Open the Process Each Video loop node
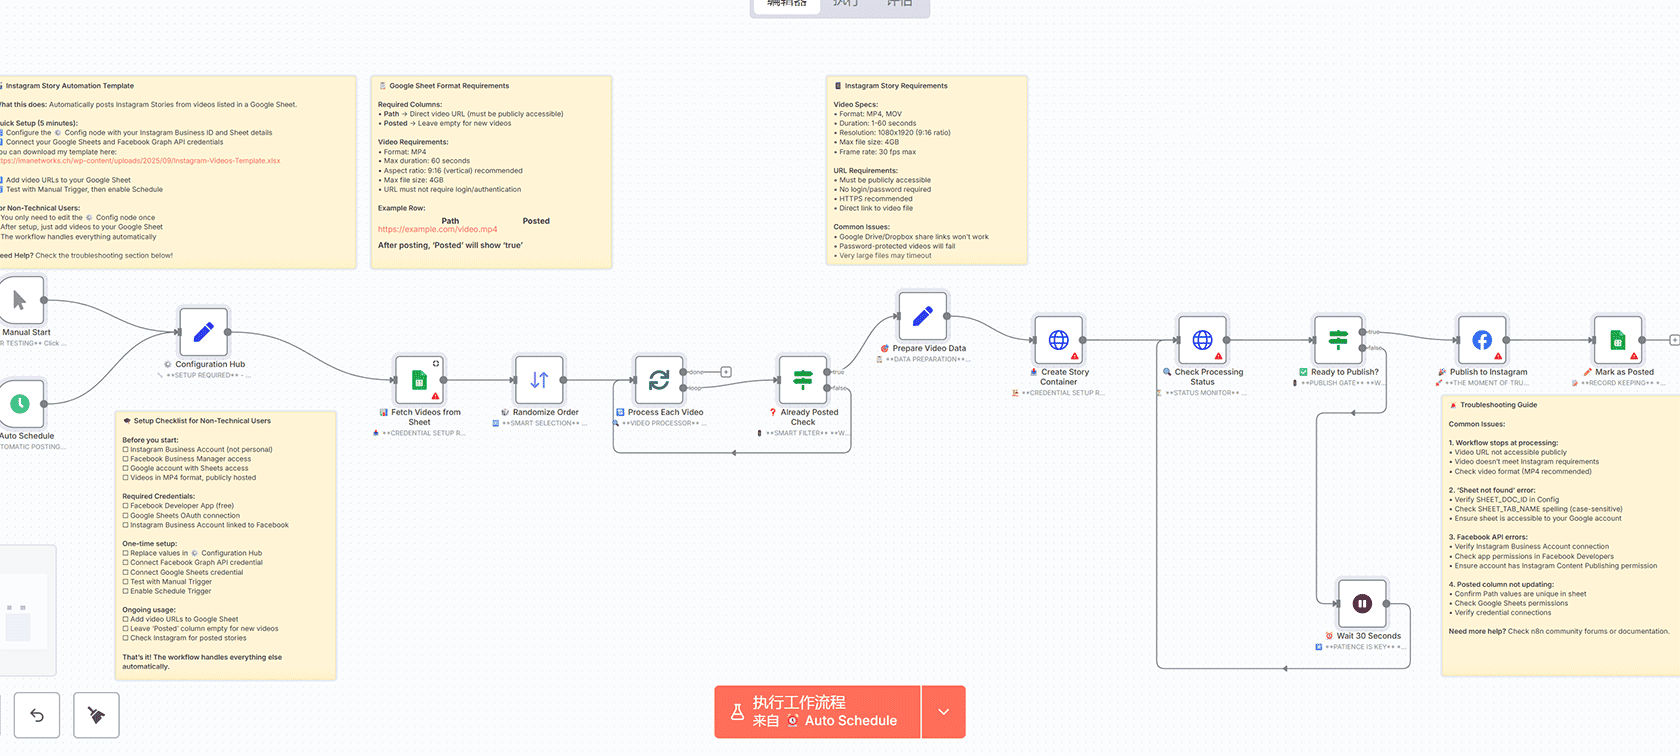 [659, 380]
